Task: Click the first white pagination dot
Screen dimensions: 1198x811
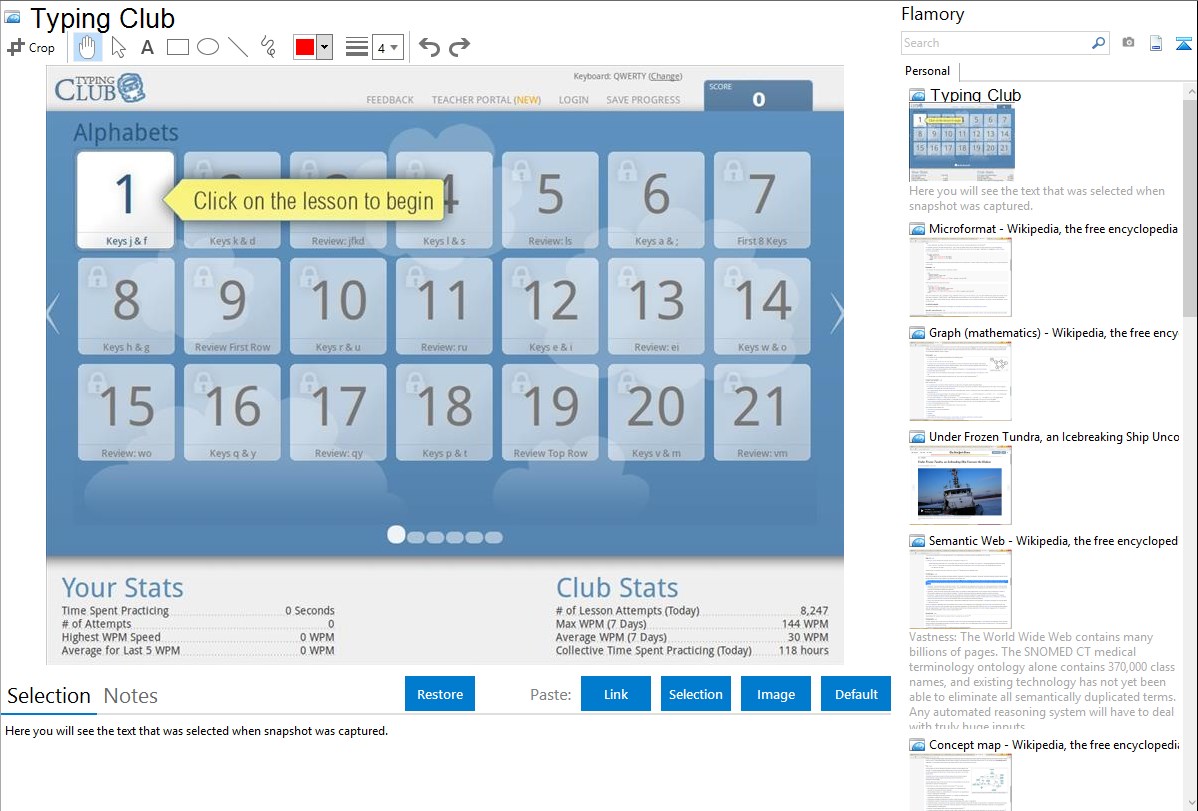Action: pyautogui.click(x=396, y=534)
